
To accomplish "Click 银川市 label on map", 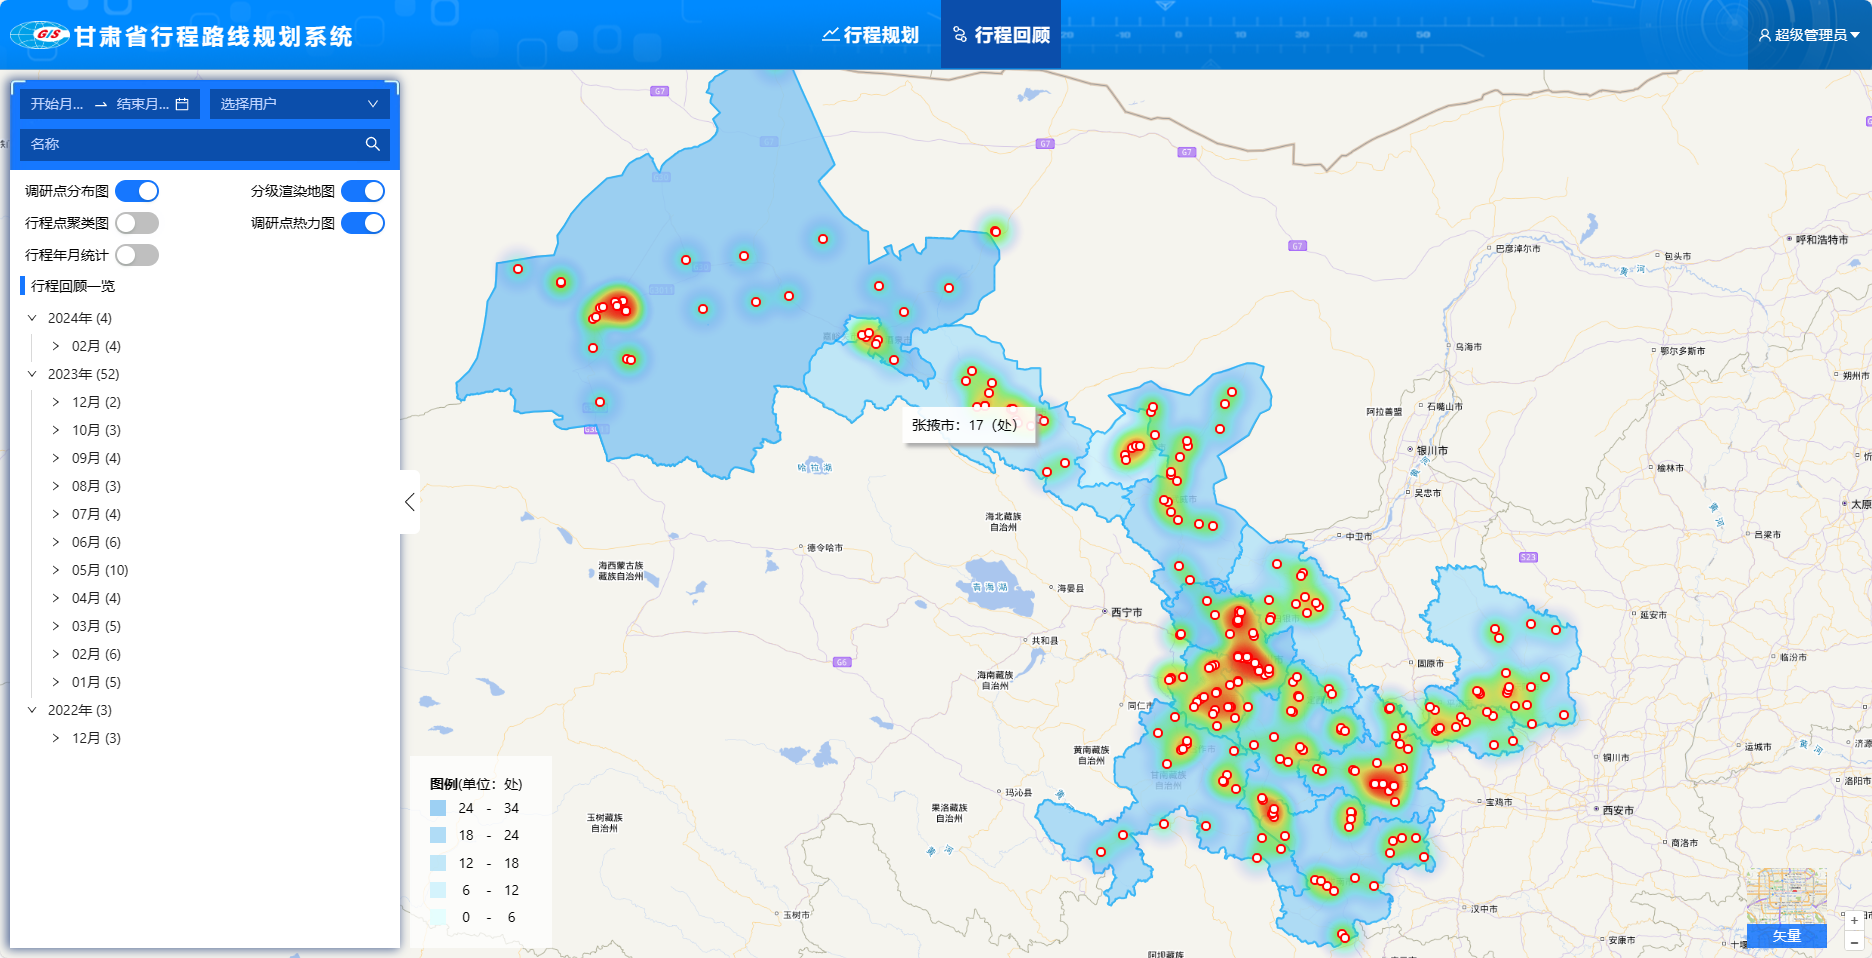I will [1431, 451].
